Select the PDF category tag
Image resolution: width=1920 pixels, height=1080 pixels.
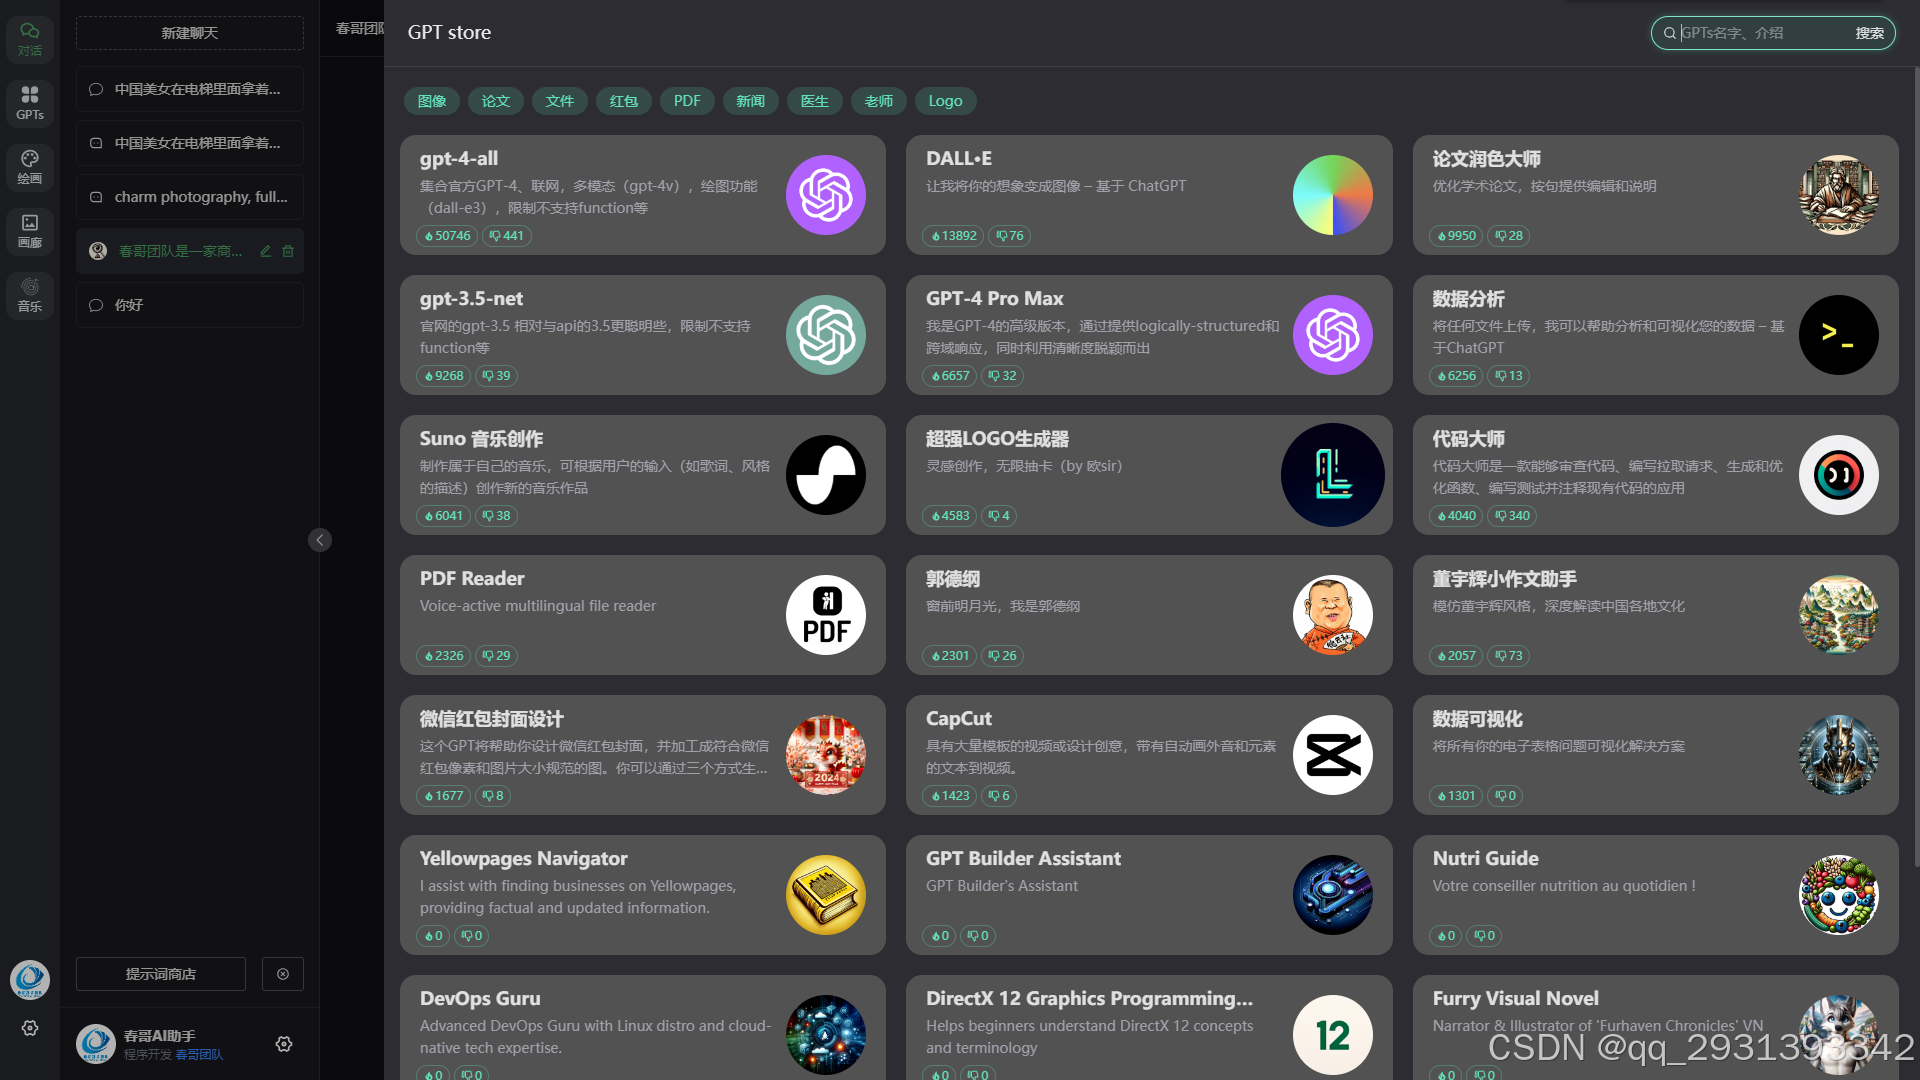[x=687, y=101]
